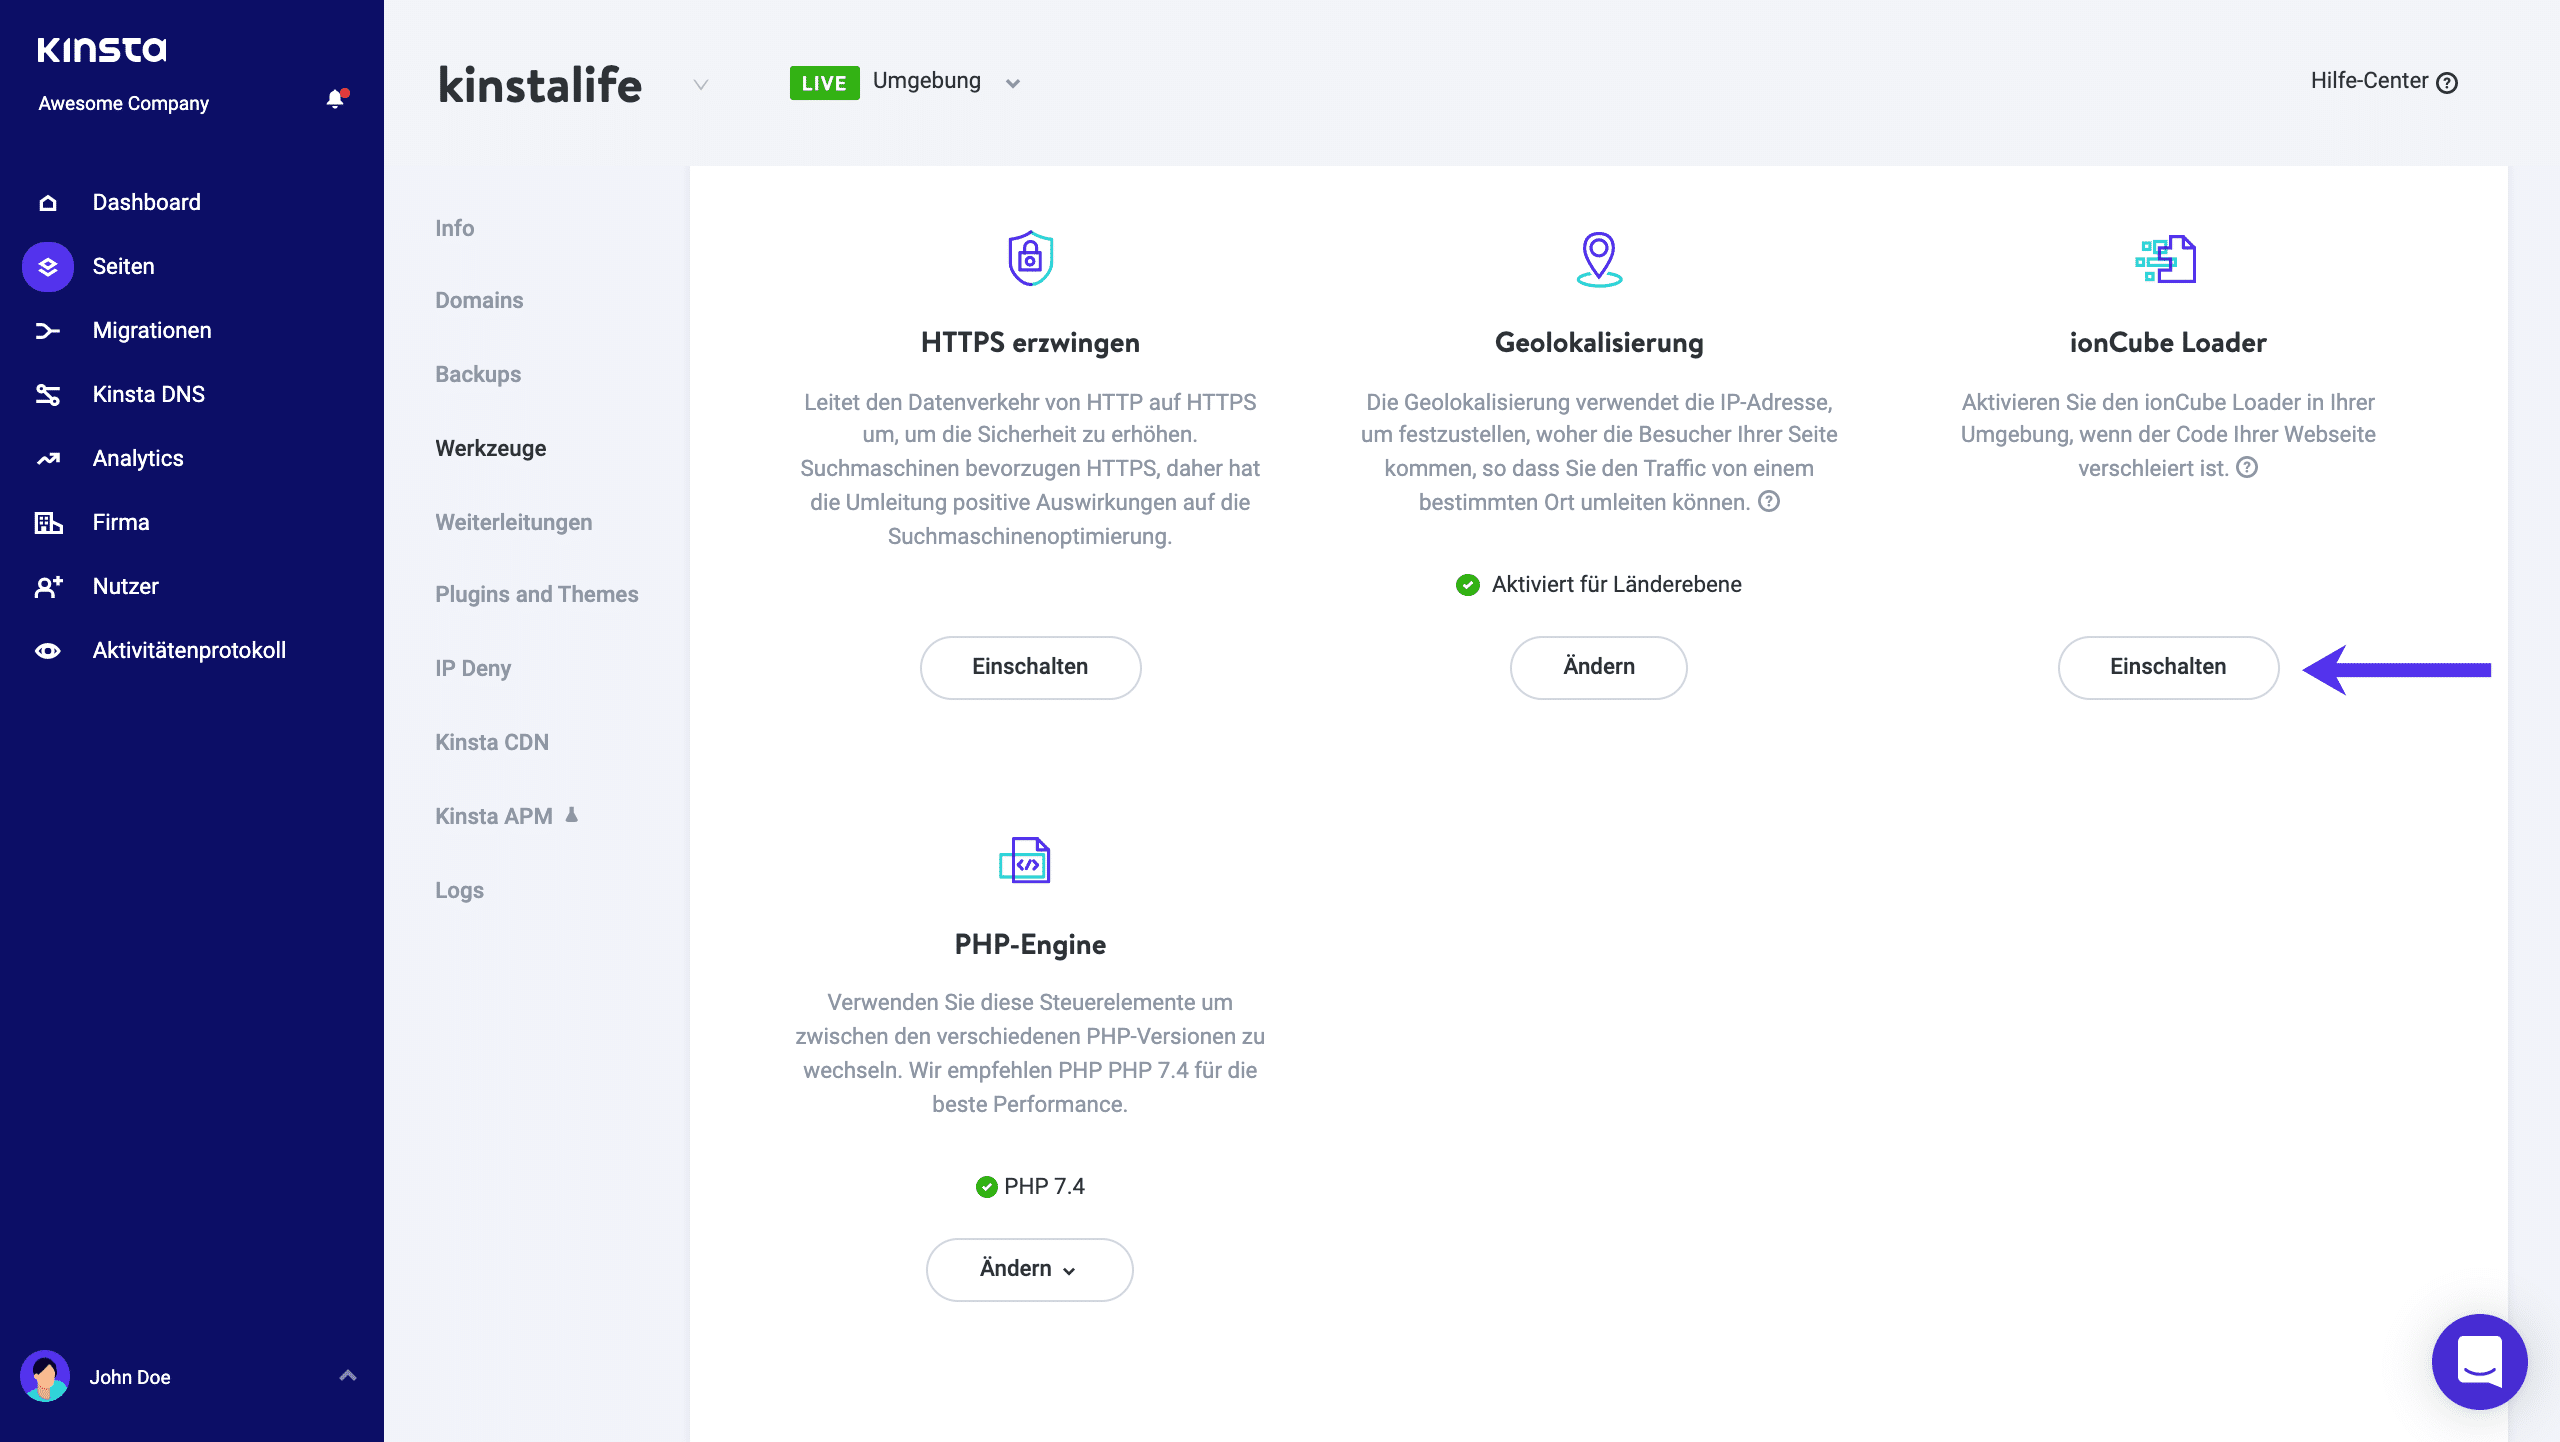Click the Aktiviert für Länderebene status check

coord(1467,585)
